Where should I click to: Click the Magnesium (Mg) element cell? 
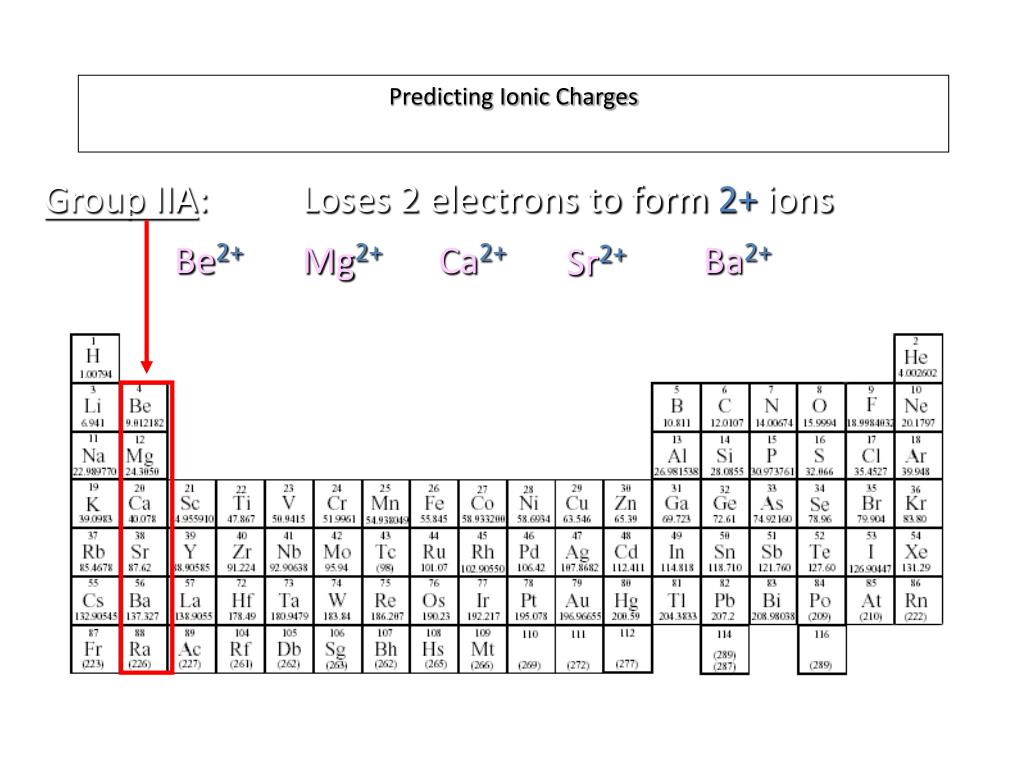tap(144, 455)
